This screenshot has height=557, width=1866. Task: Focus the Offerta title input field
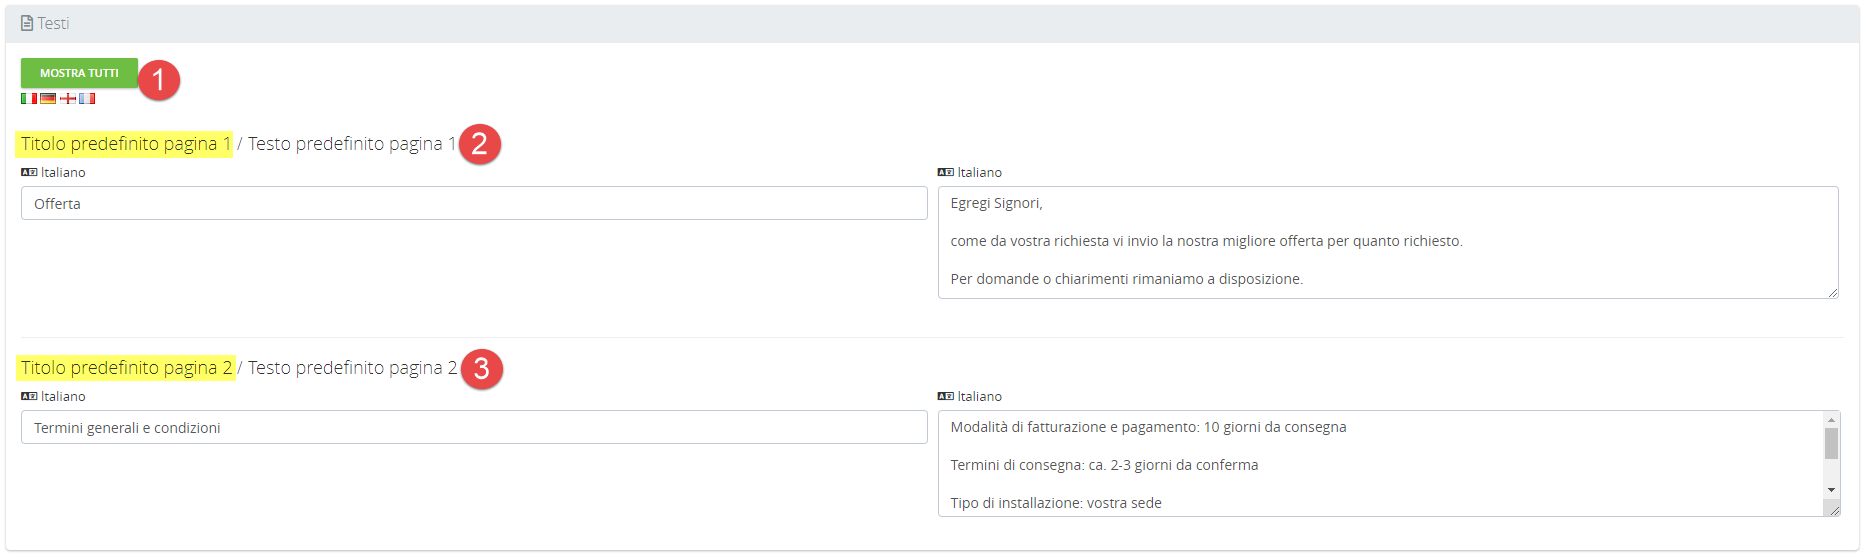(473, 204)
